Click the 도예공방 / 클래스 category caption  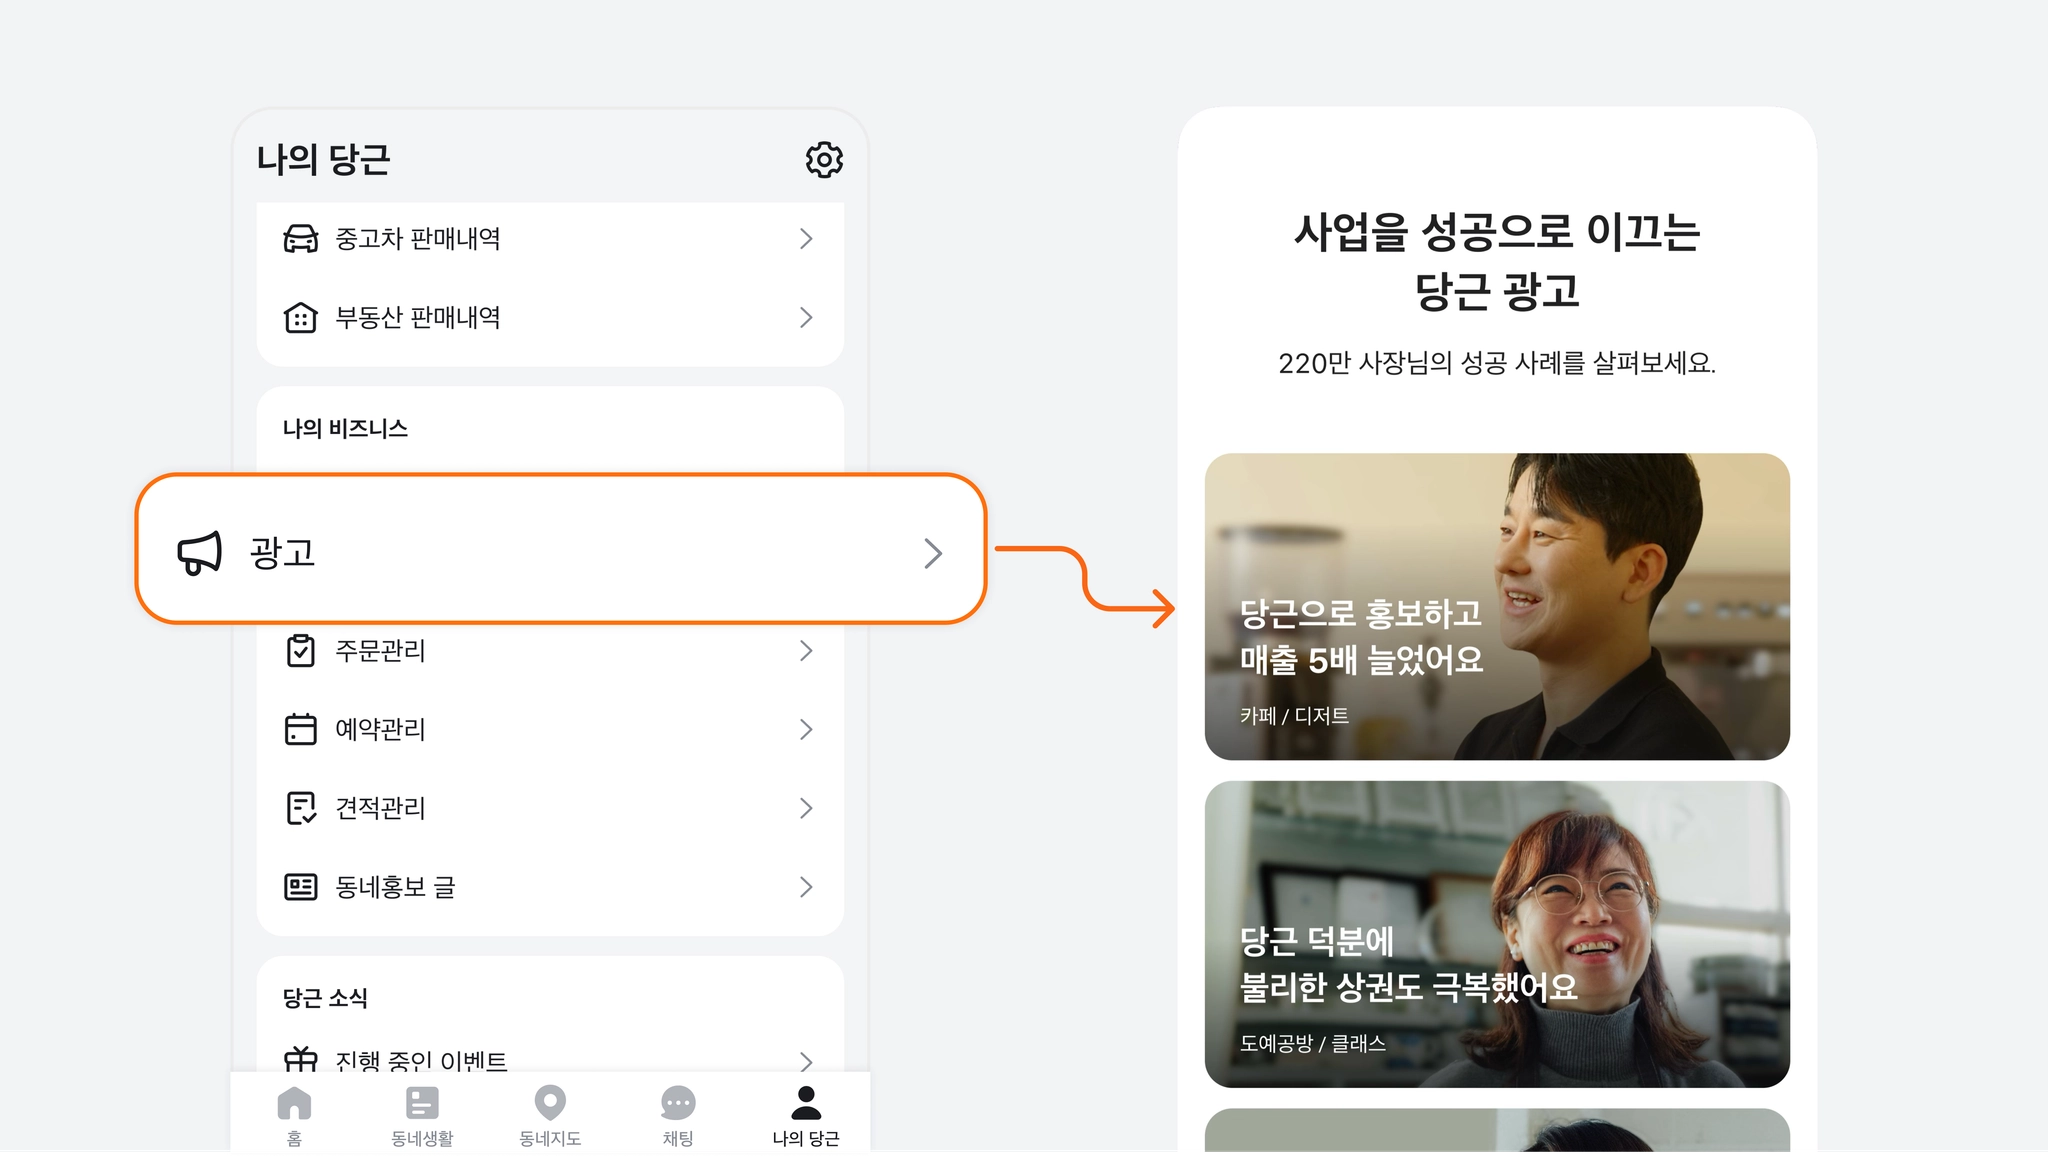point(1313,1044)
